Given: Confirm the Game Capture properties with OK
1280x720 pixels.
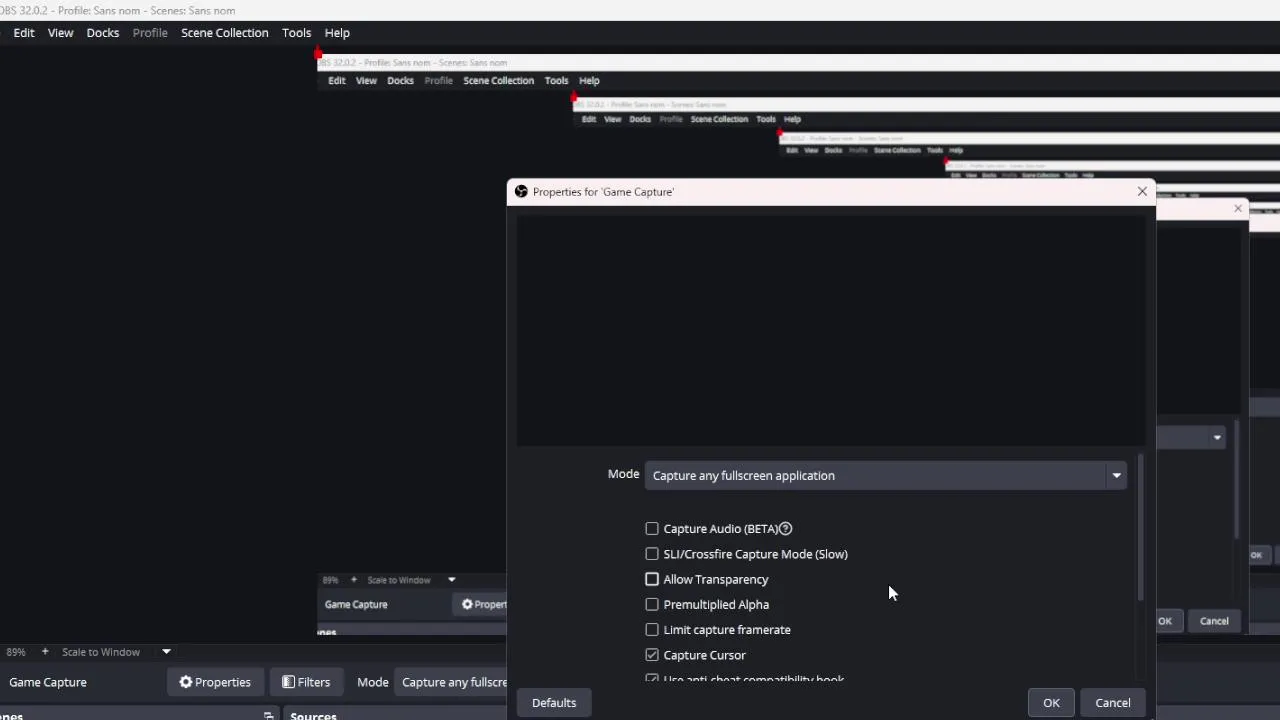Looking at the screenshot, I should (x=1051, y=703).
